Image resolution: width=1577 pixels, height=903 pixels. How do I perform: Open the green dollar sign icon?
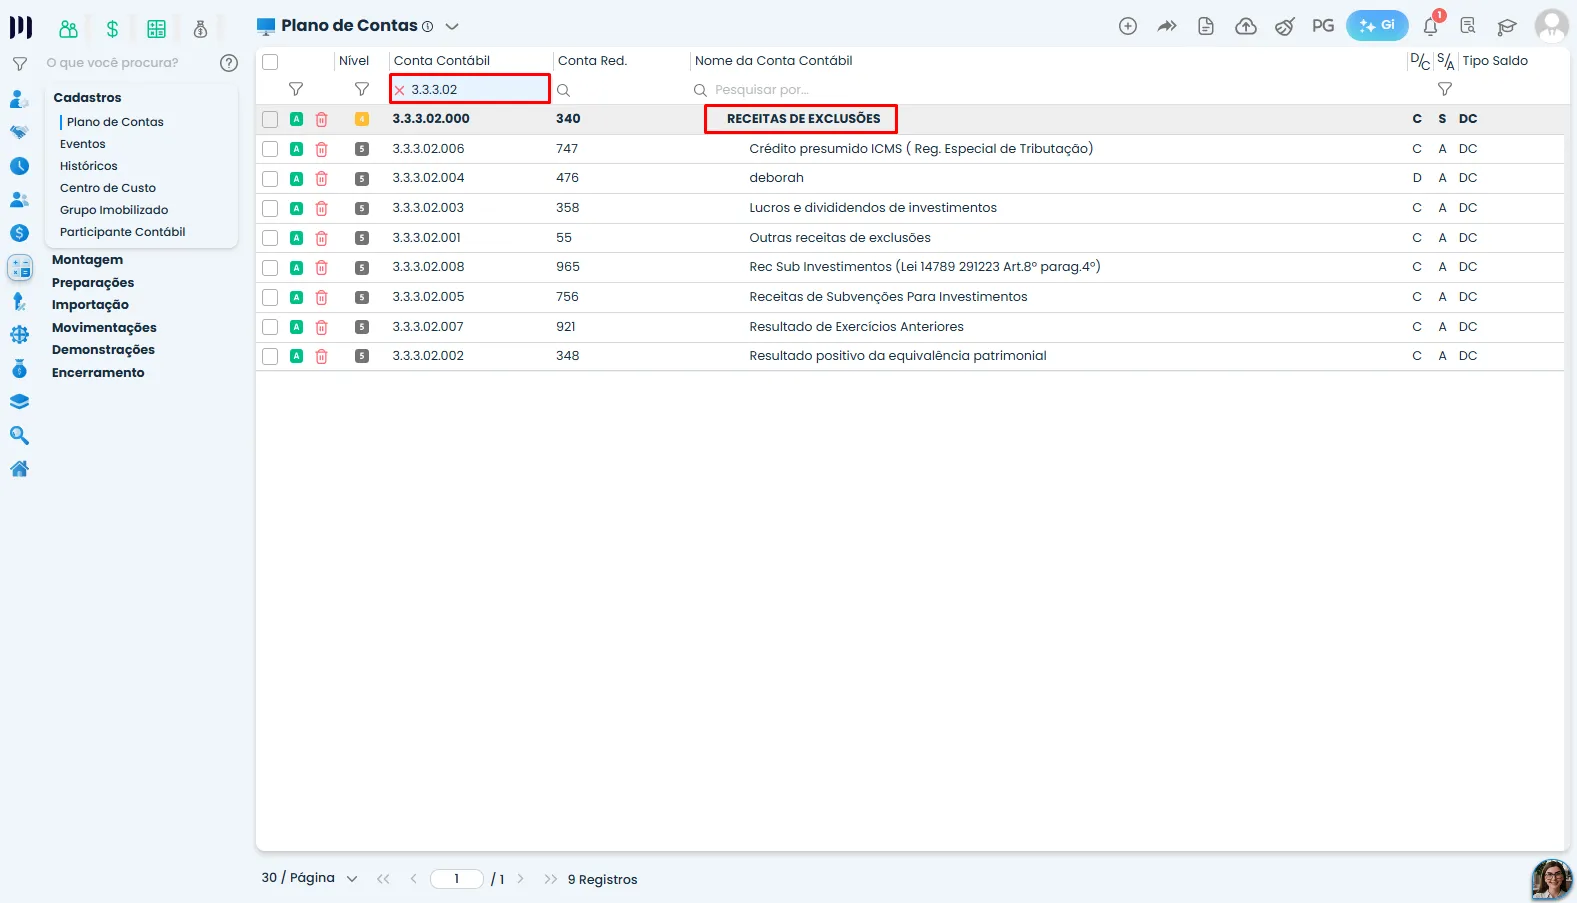click(112, 29)
